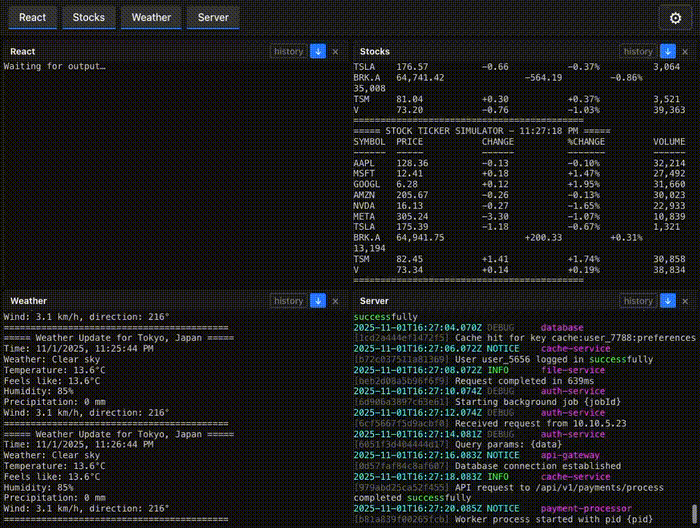Close the Weather panel
The width and height of the screenshot is (700, 528).
[x=335, y=301]
